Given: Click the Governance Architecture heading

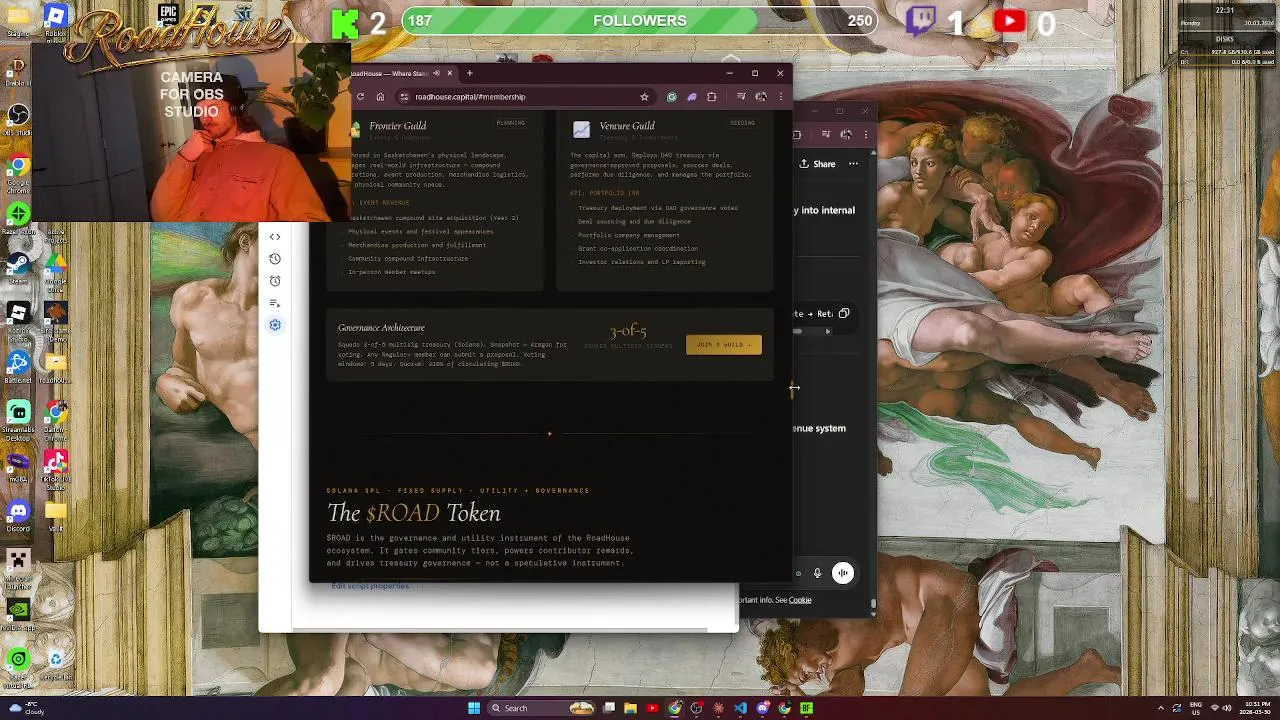Looking at the screenshot, I should click(381, 328).
